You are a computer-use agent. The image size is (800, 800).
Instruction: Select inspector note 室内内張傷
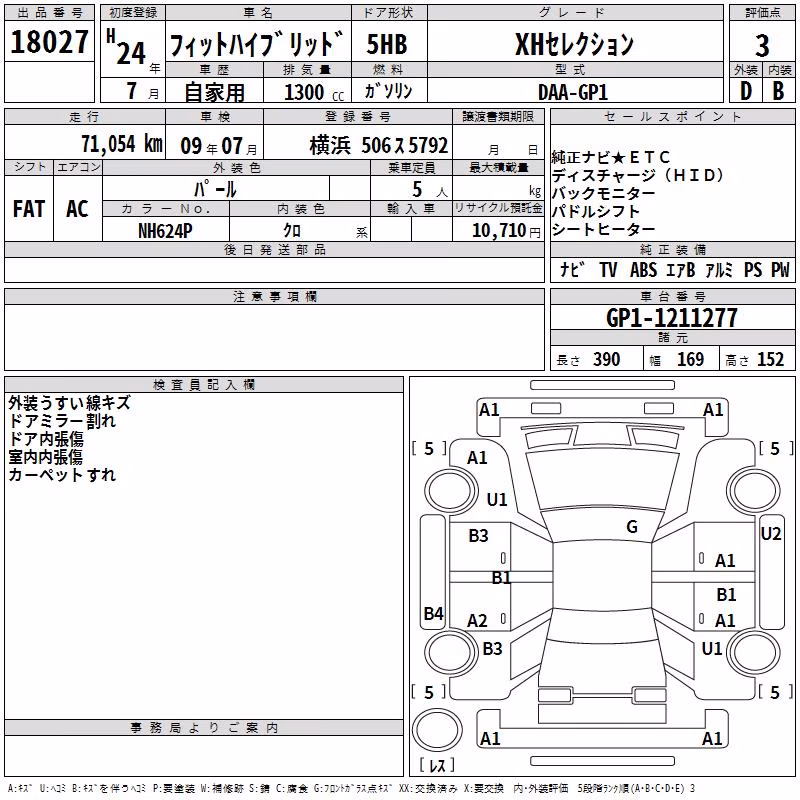46,457
